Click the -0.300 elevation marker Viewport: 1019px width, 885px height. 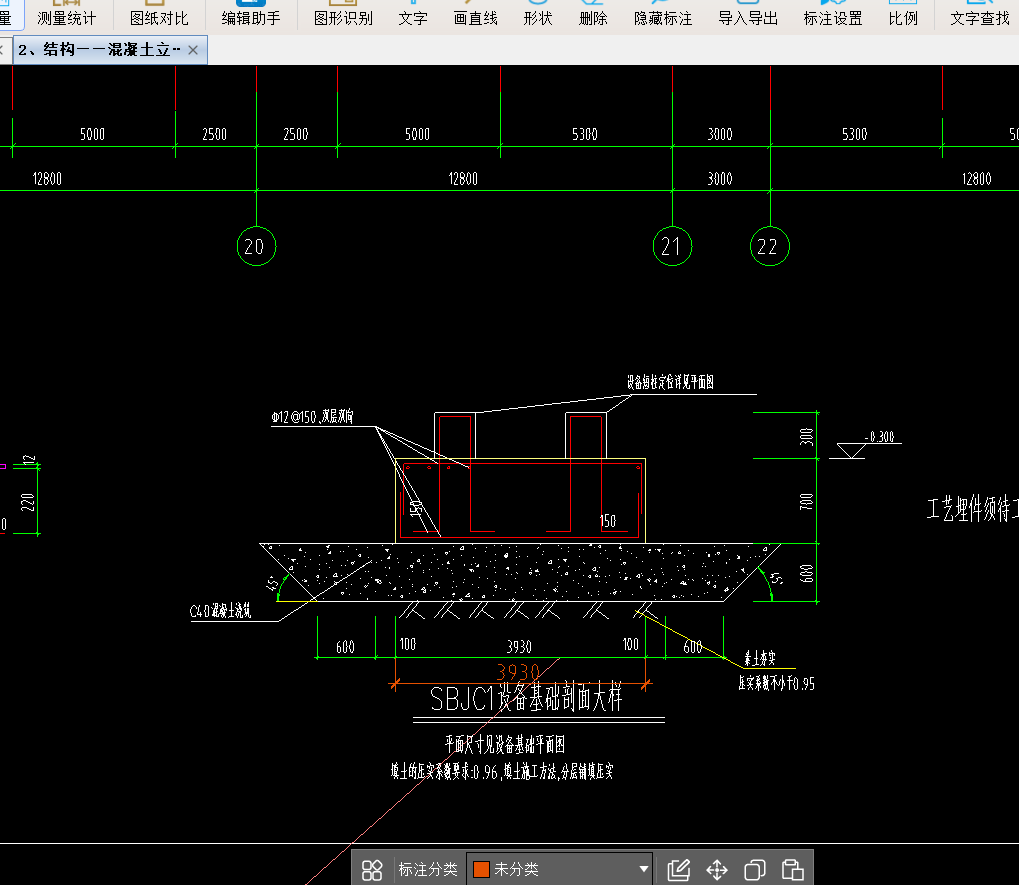[x=879, y=437]
